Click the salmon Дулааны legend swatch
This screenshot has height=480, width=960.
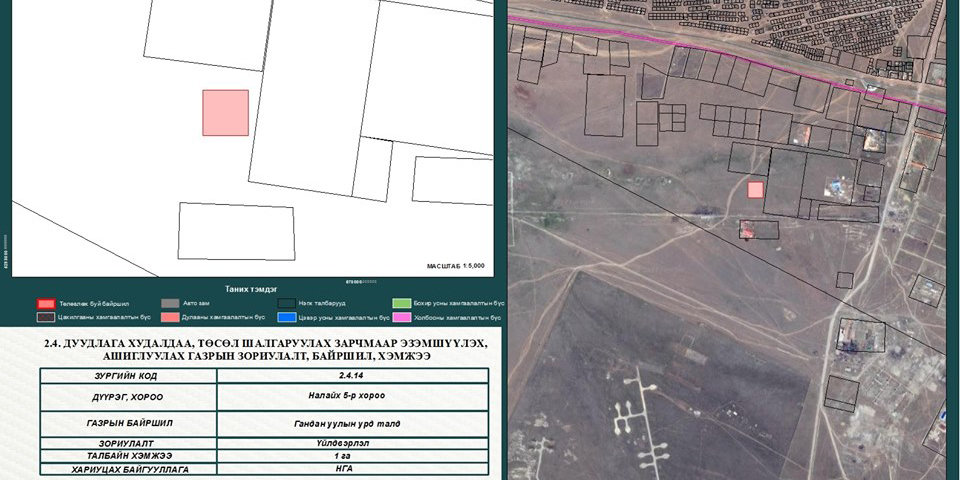point(169,317)
